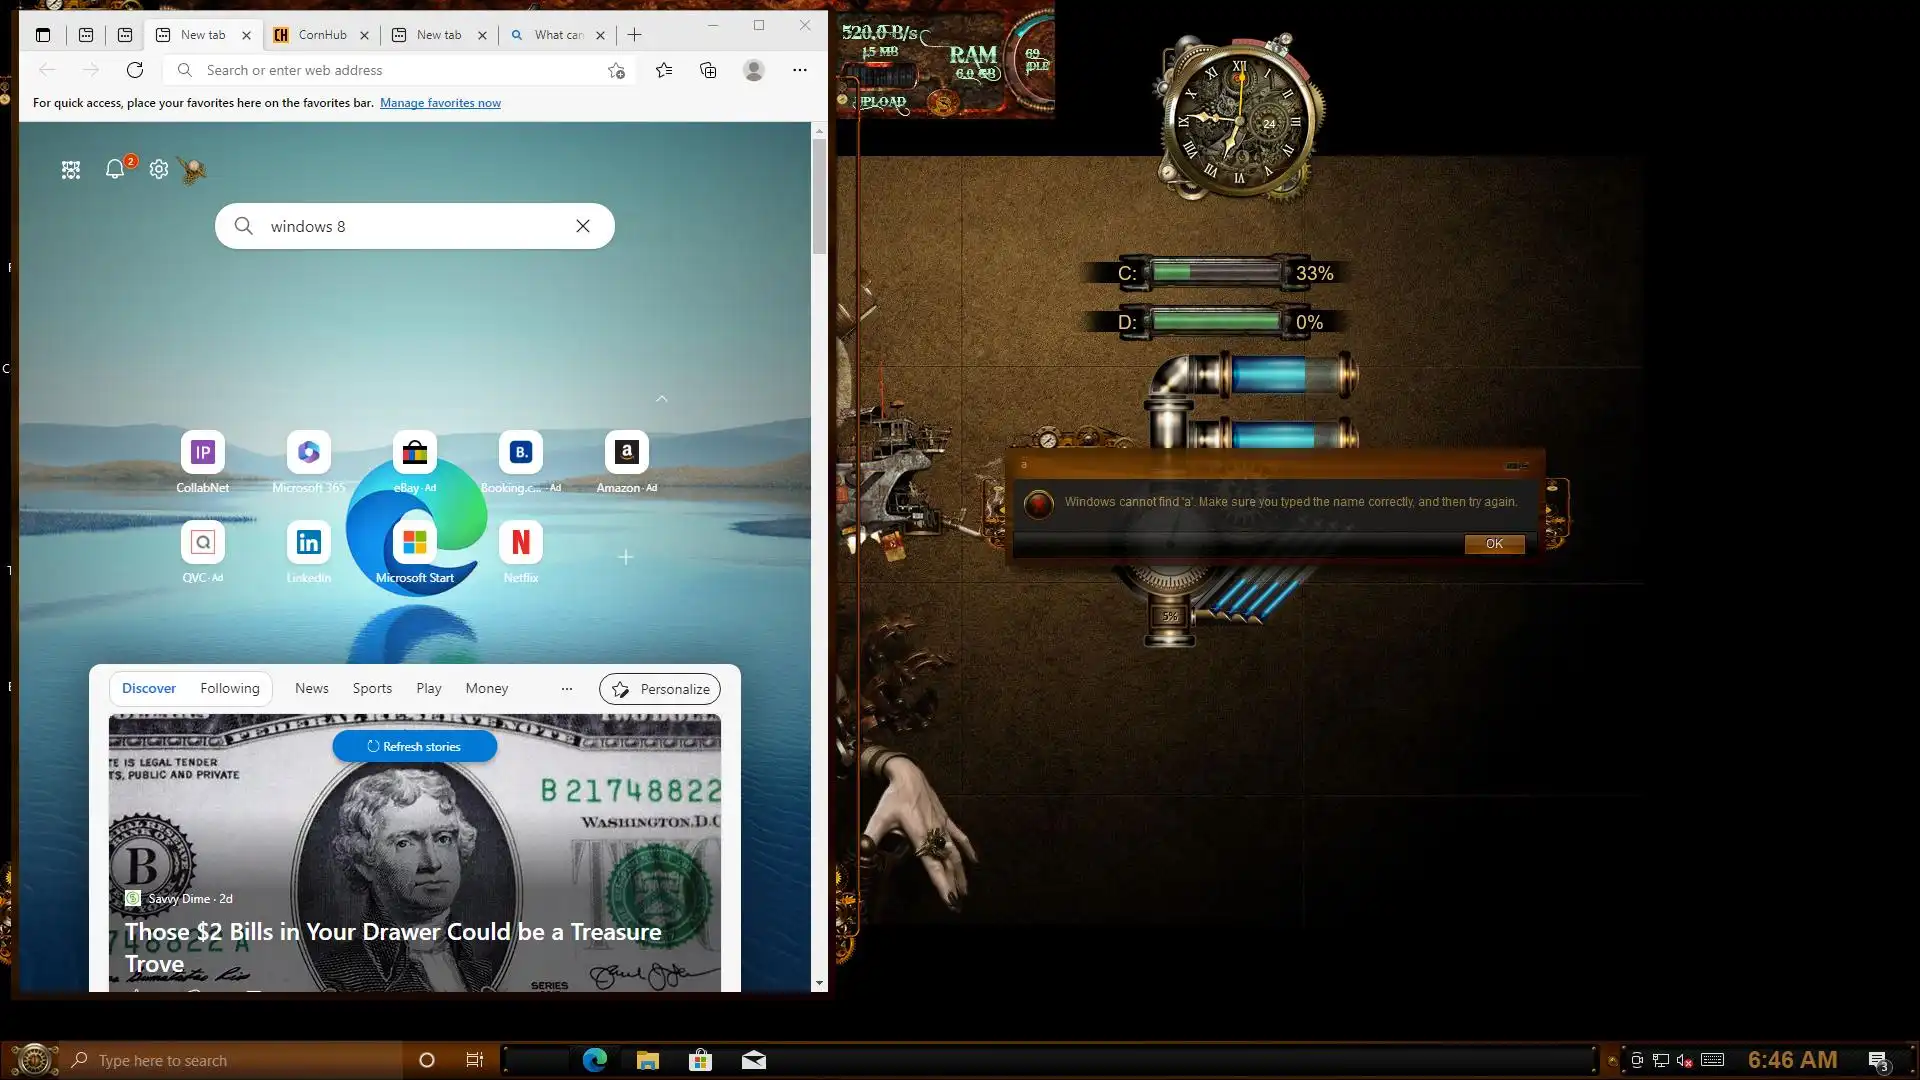Click the Netflix quick link tile
Screen dimensions: 1920x1080
pyautogui.click(x=520, y=543)
